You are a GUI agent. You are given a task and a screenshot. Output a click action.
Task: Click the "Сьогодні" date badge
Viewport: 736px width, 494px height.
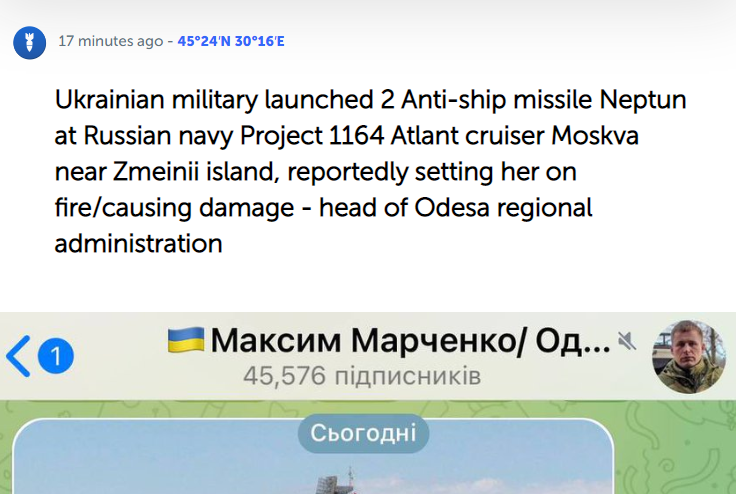pos(363,435)
